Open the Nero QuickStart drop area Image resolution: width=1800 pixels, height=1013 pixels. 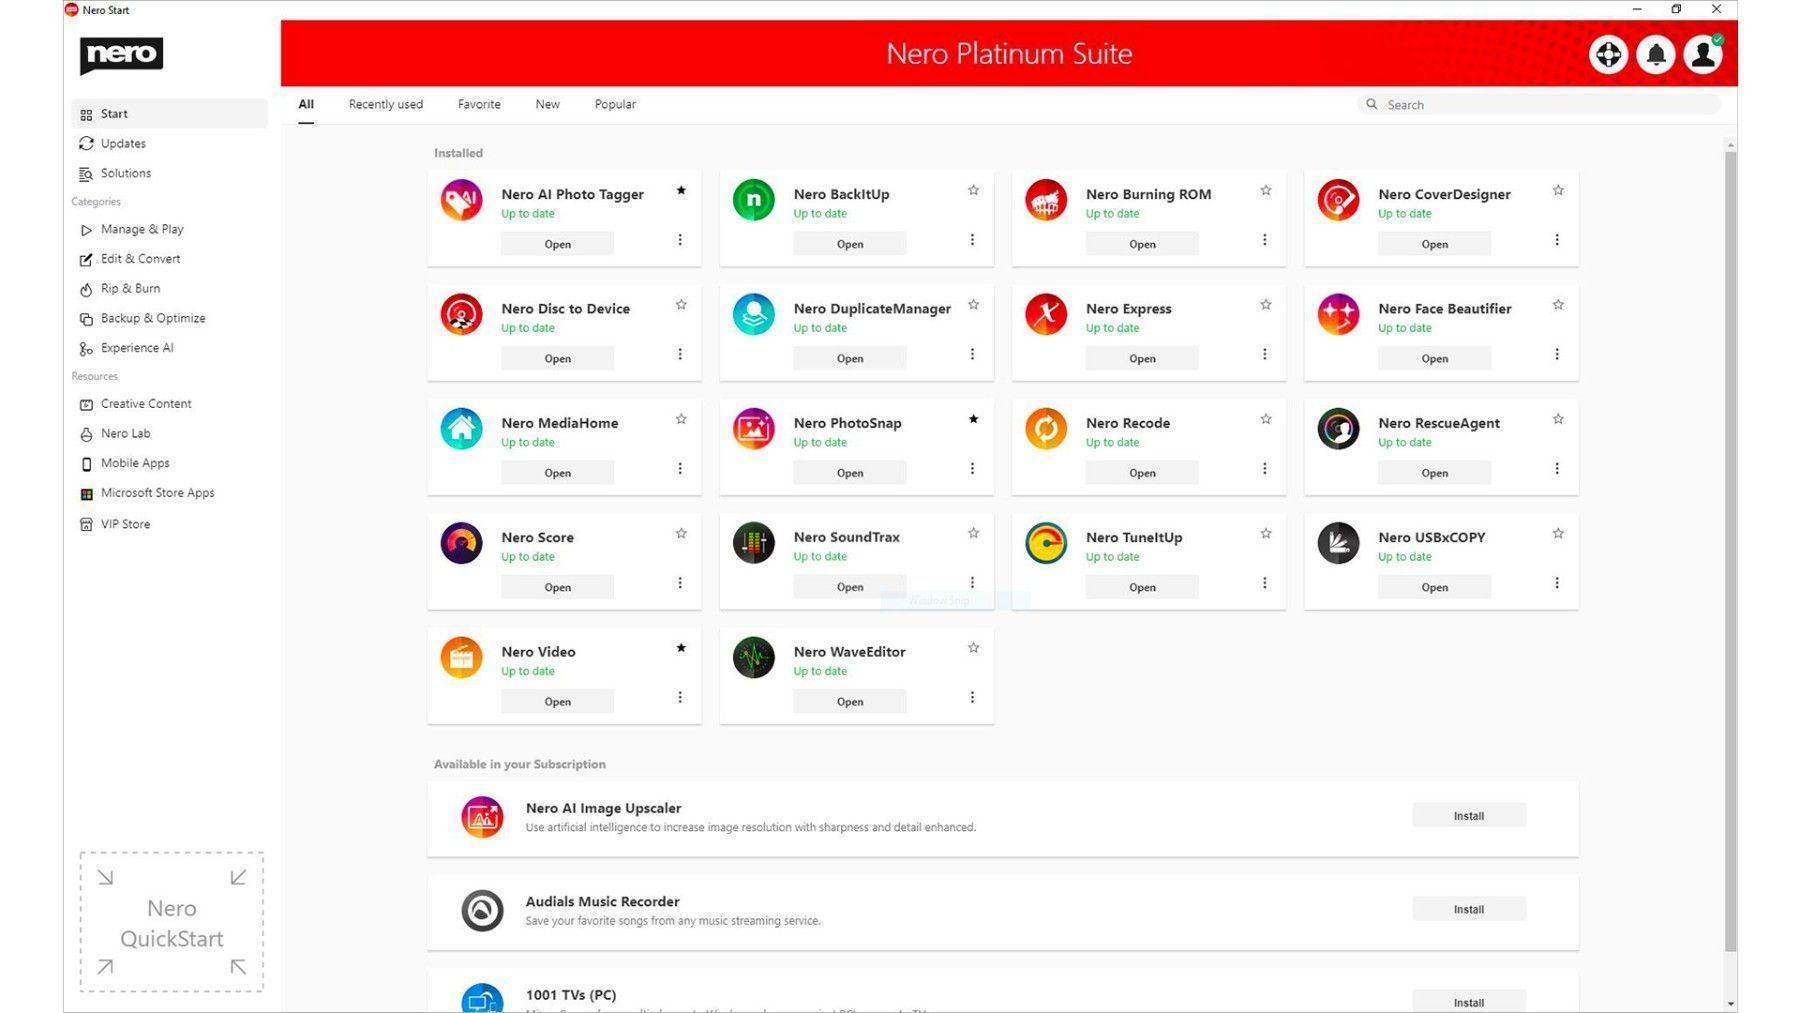click(x=172, y=922)
